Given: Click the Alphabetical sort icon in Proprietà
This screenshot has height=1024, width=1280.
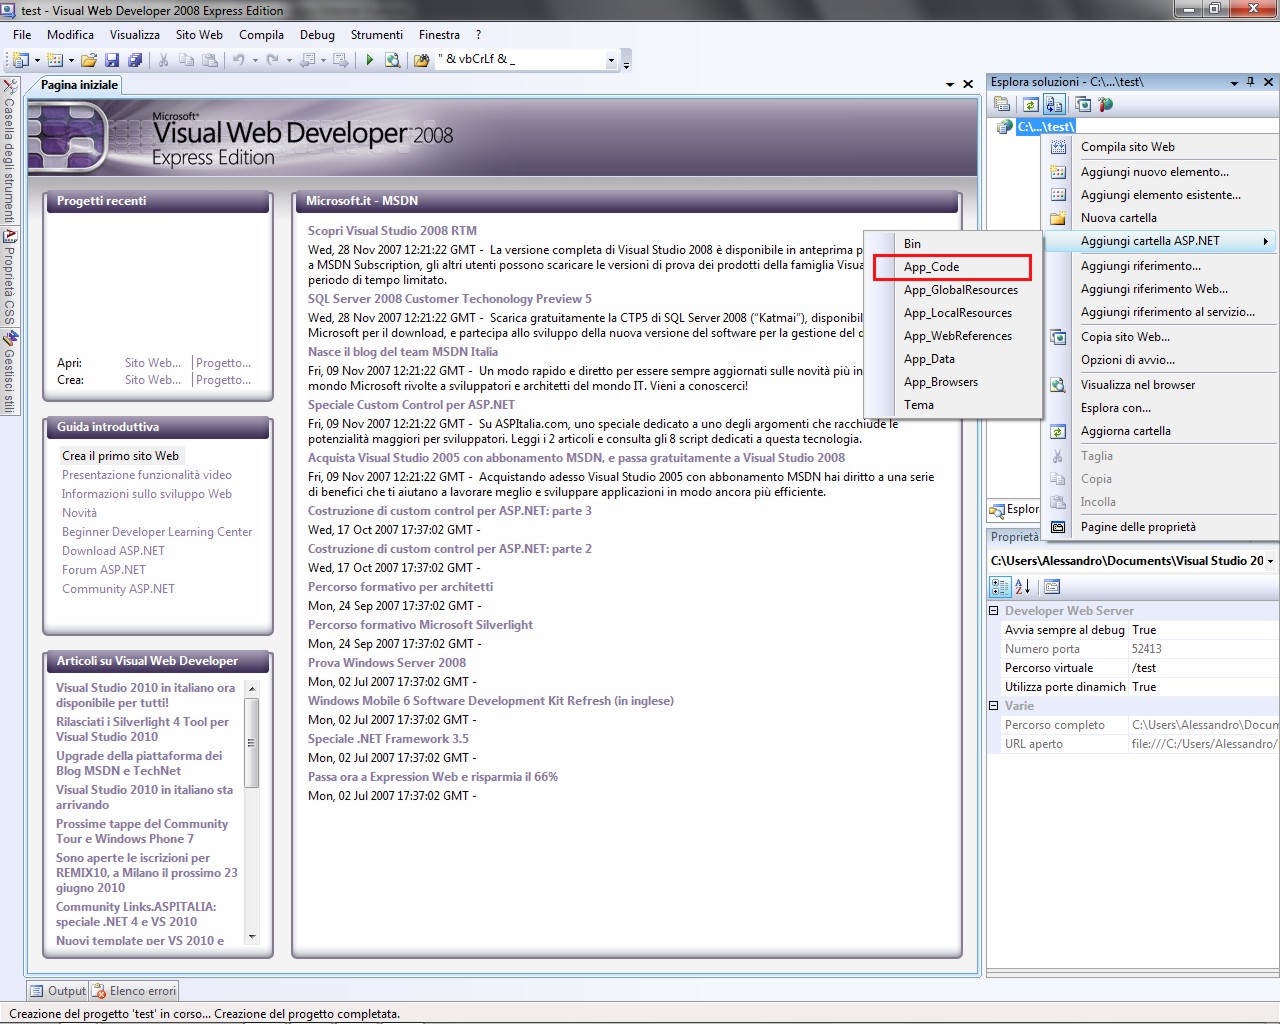Looking at the screenshot, I should coord(1023,587).
